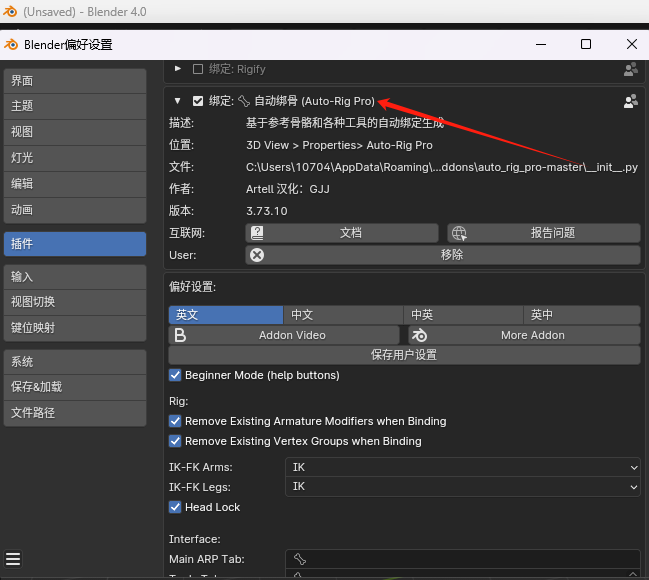Expand the Rigify addon details
The image size is (649, 580).
coord(178,69)
